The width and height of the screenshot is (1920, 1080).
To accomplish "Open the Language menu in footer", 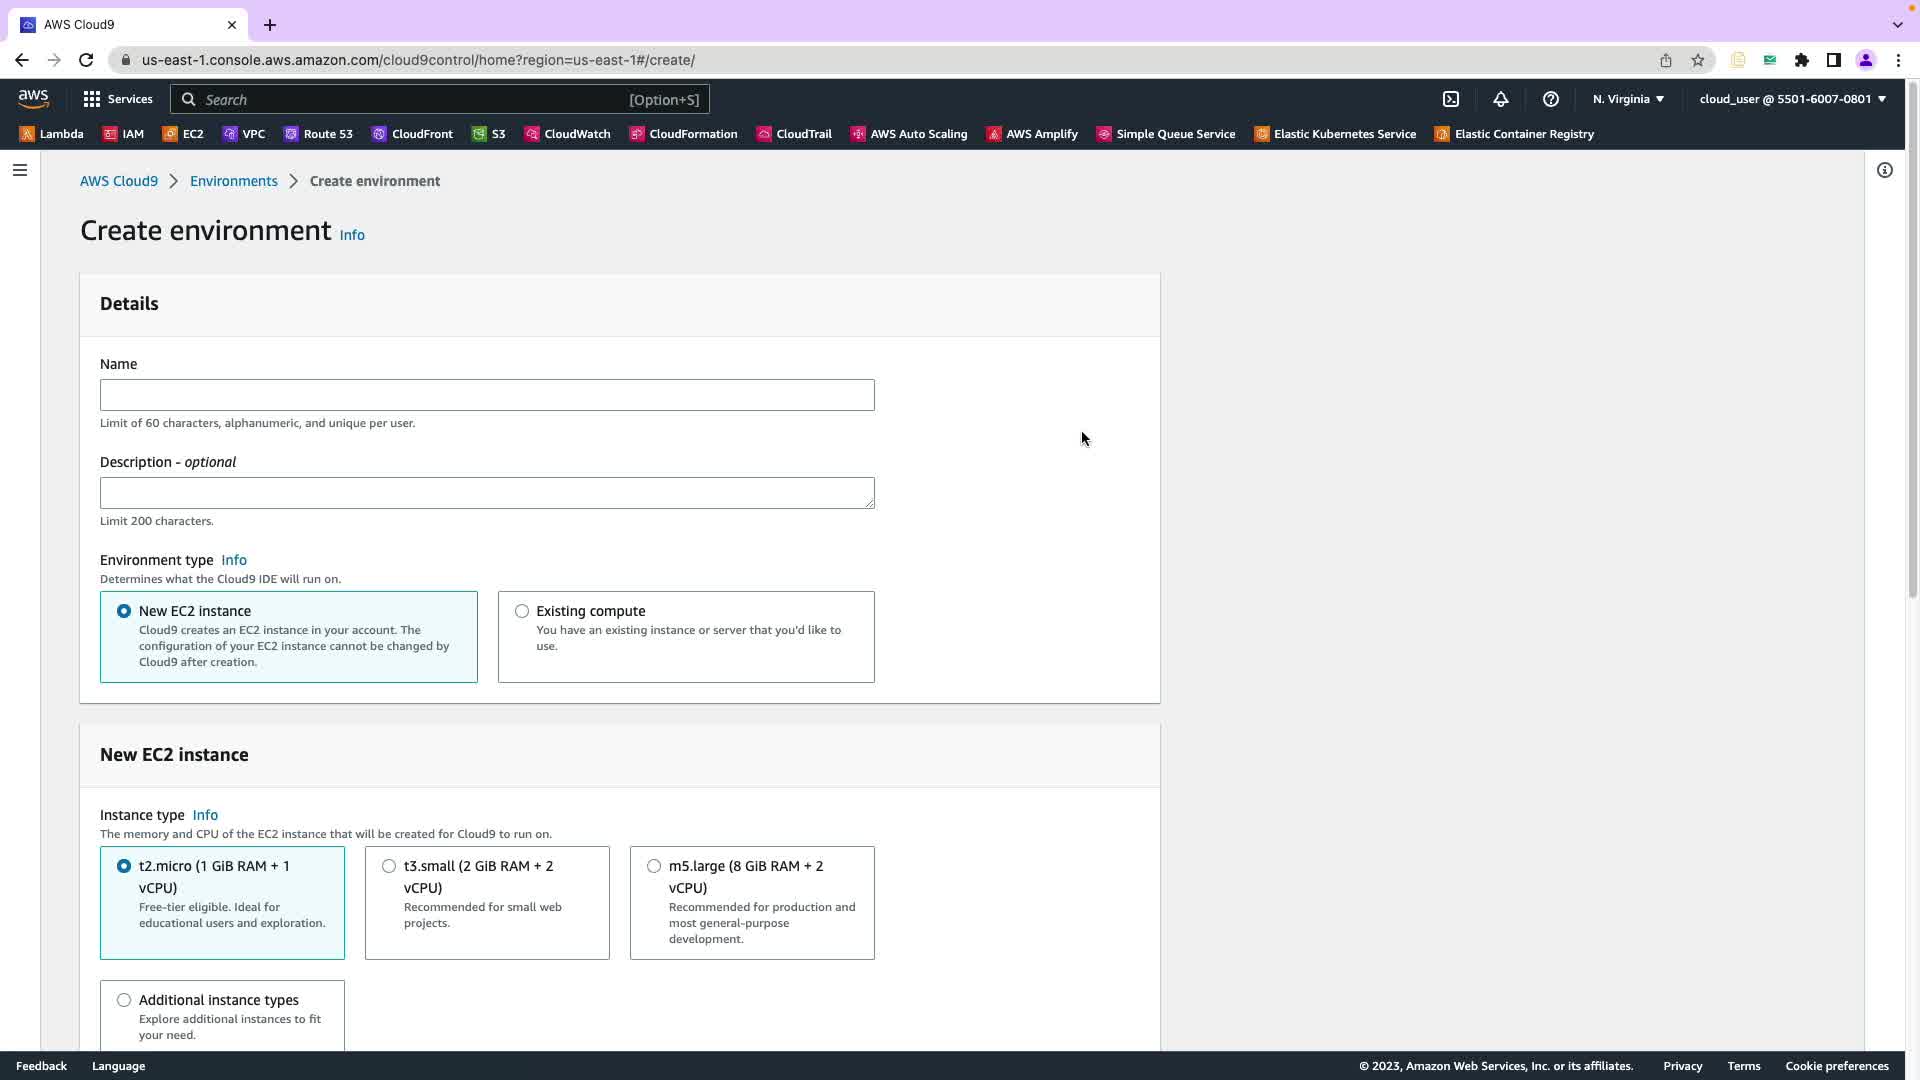I will (118, 1066).
